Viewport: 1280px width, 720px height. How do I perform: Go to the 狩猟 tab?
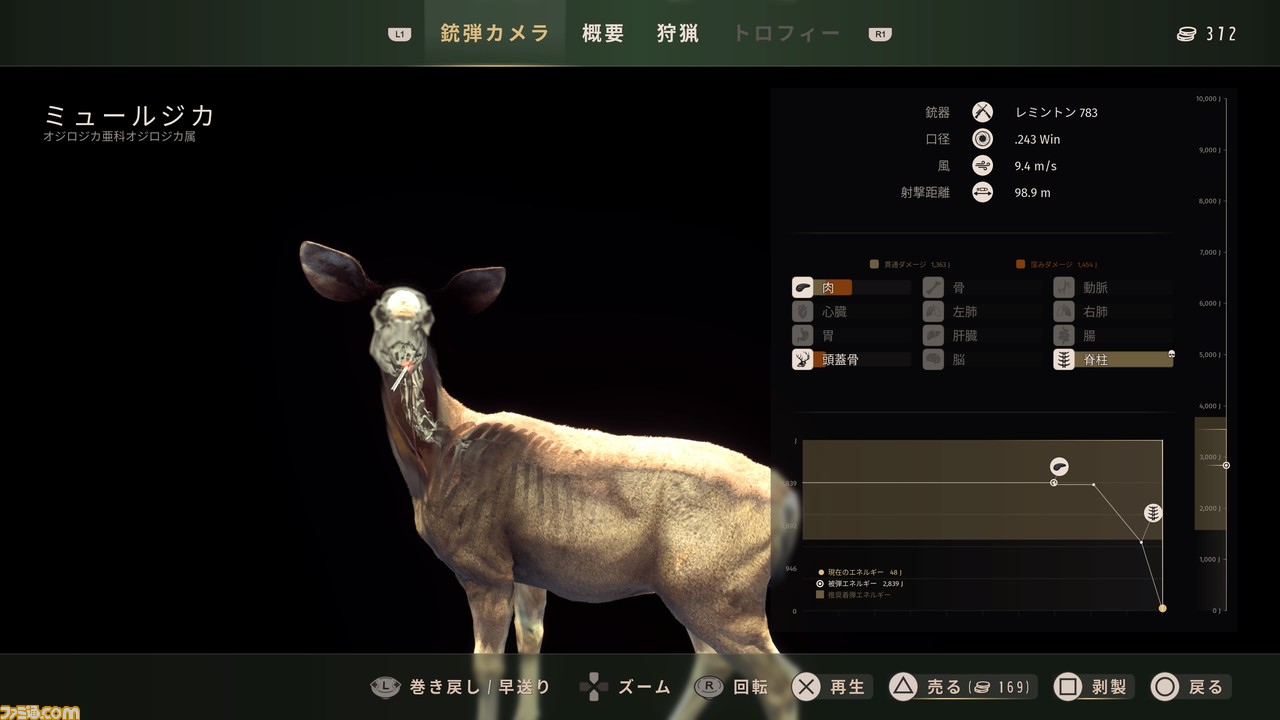(678, 33)
